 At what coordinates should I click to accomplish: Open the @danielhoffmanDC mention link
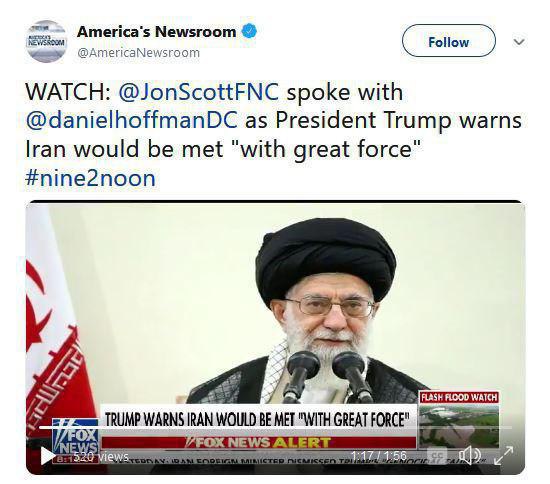click(x=132, y=120)
